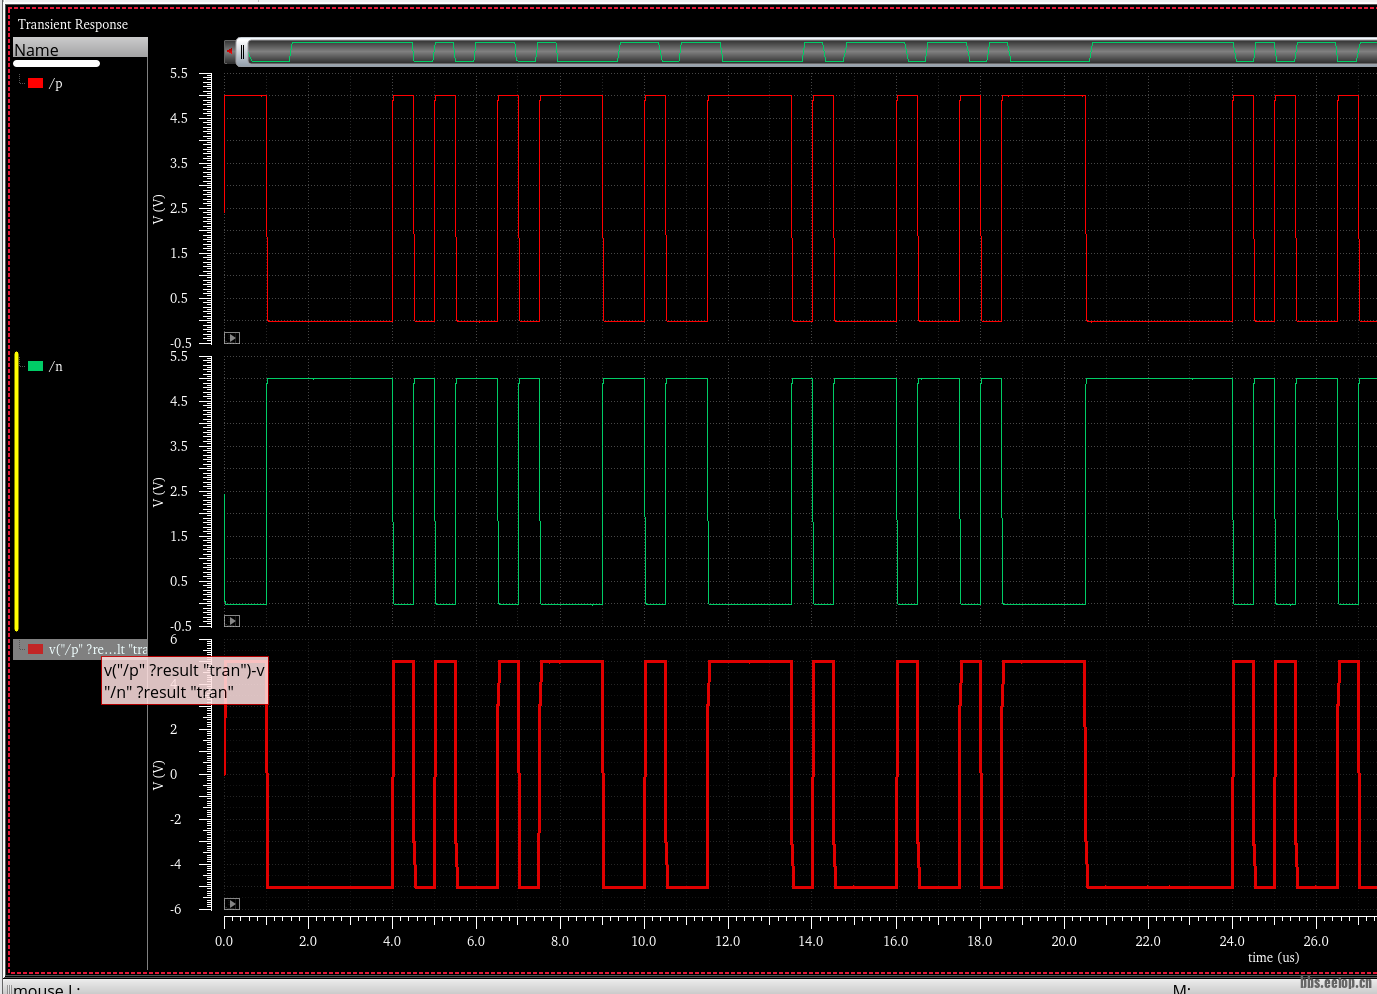Viewport: 1377px width, 994px height.
Task: Click the -6 value on the difference Y-axis
Action: [176, 909]
